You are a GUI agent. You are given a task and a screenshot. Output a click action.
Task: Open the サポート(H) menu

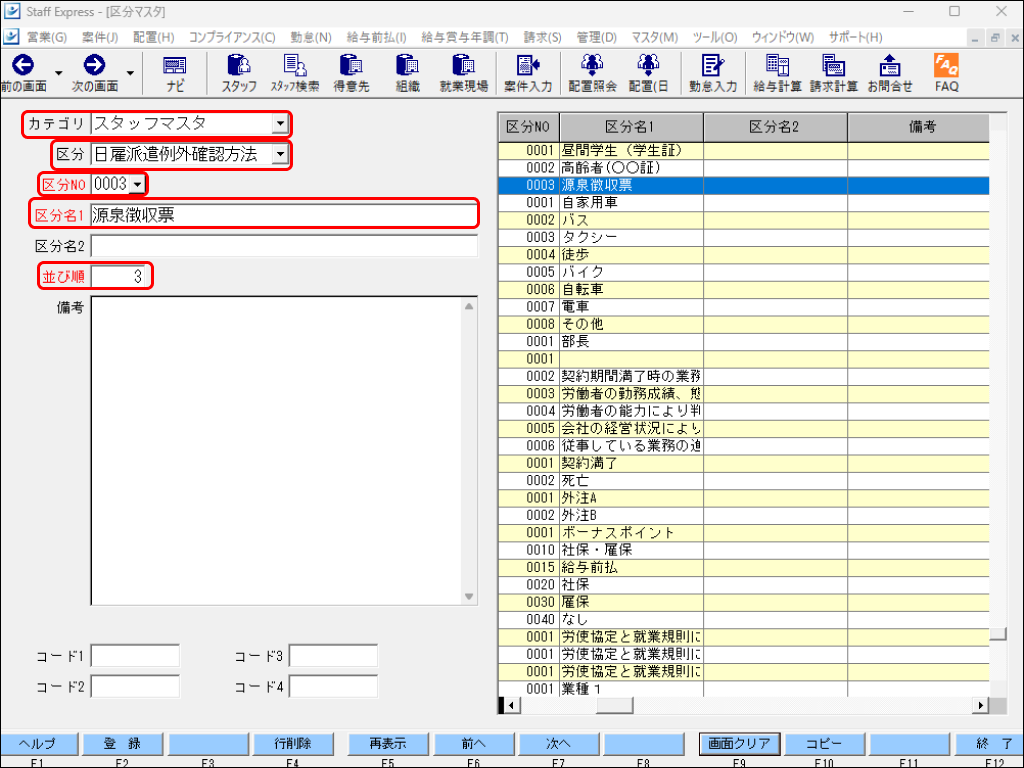coord(856,37)
